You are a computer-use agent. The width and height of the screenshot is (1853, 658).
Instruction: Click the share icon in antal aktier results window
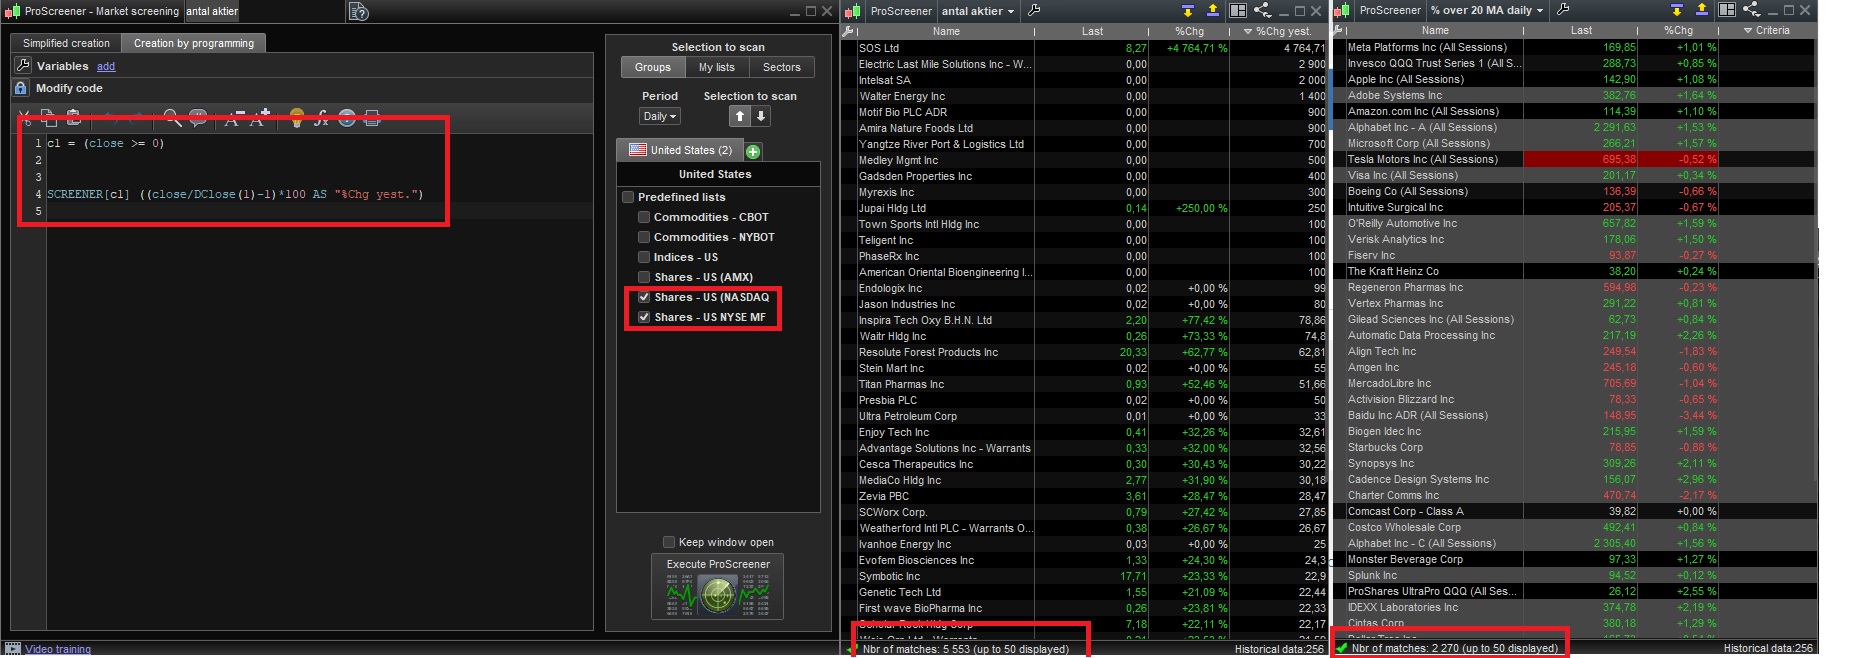click(1262, 10)
